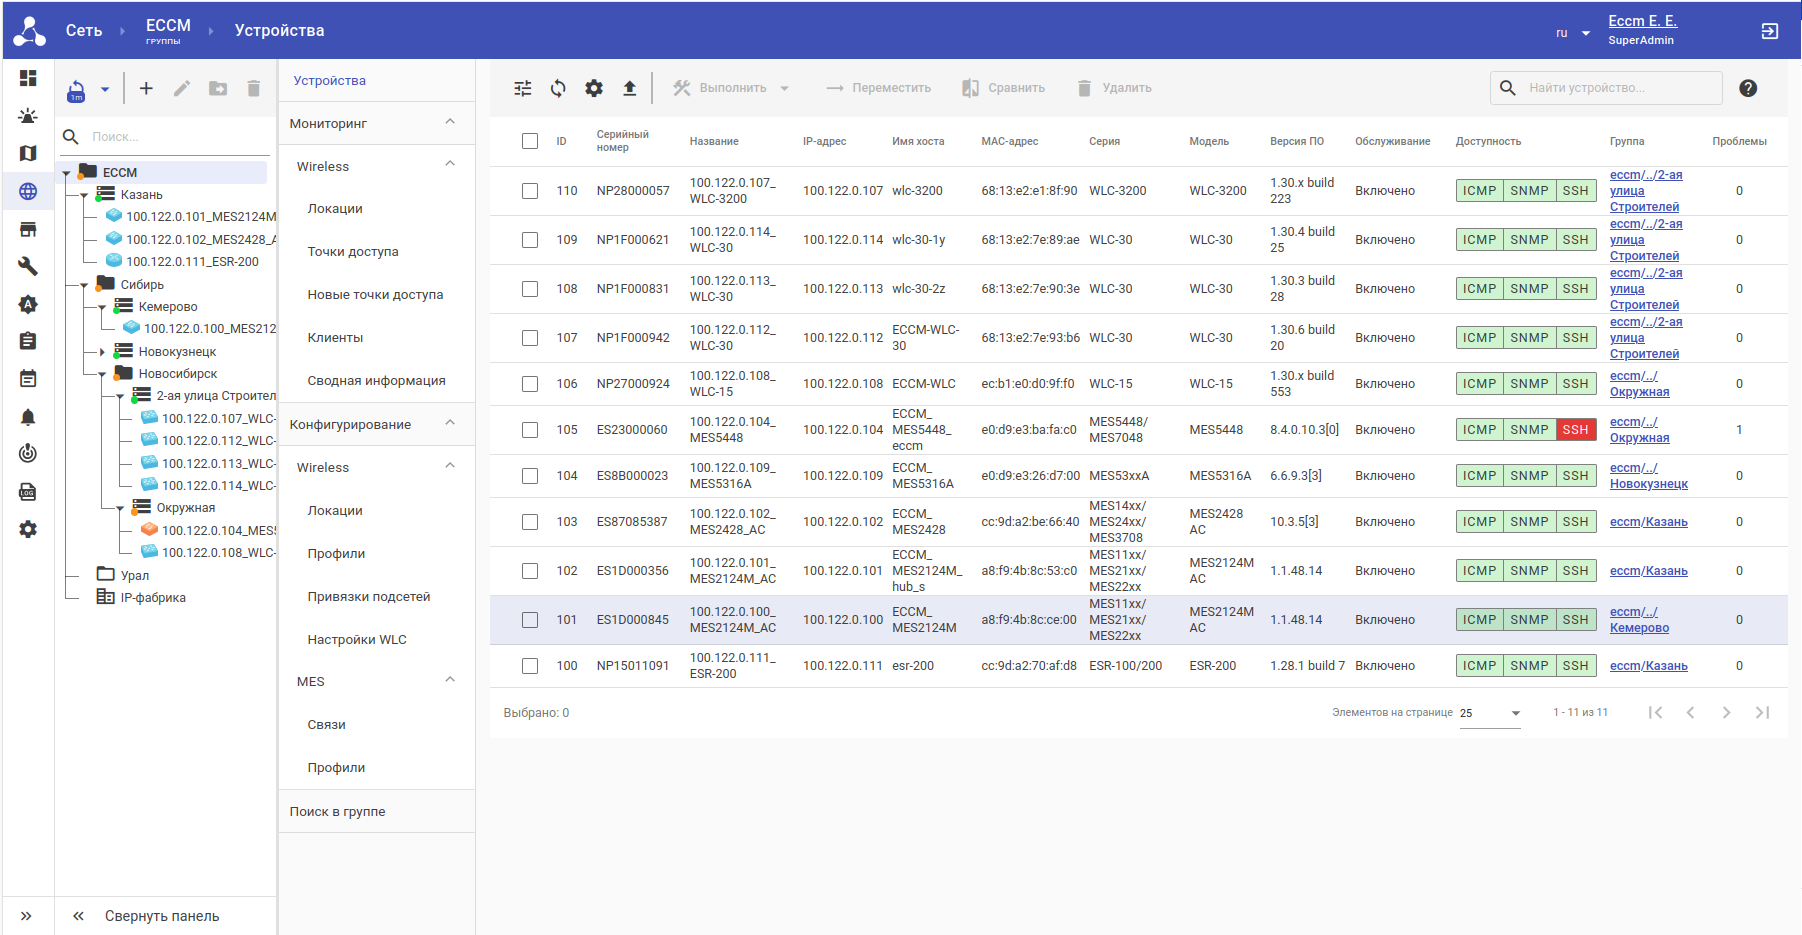This screenshot has height=935, width=1802.
Task: Tick checkbox for device ID 105
Action: tap(530, 430)
